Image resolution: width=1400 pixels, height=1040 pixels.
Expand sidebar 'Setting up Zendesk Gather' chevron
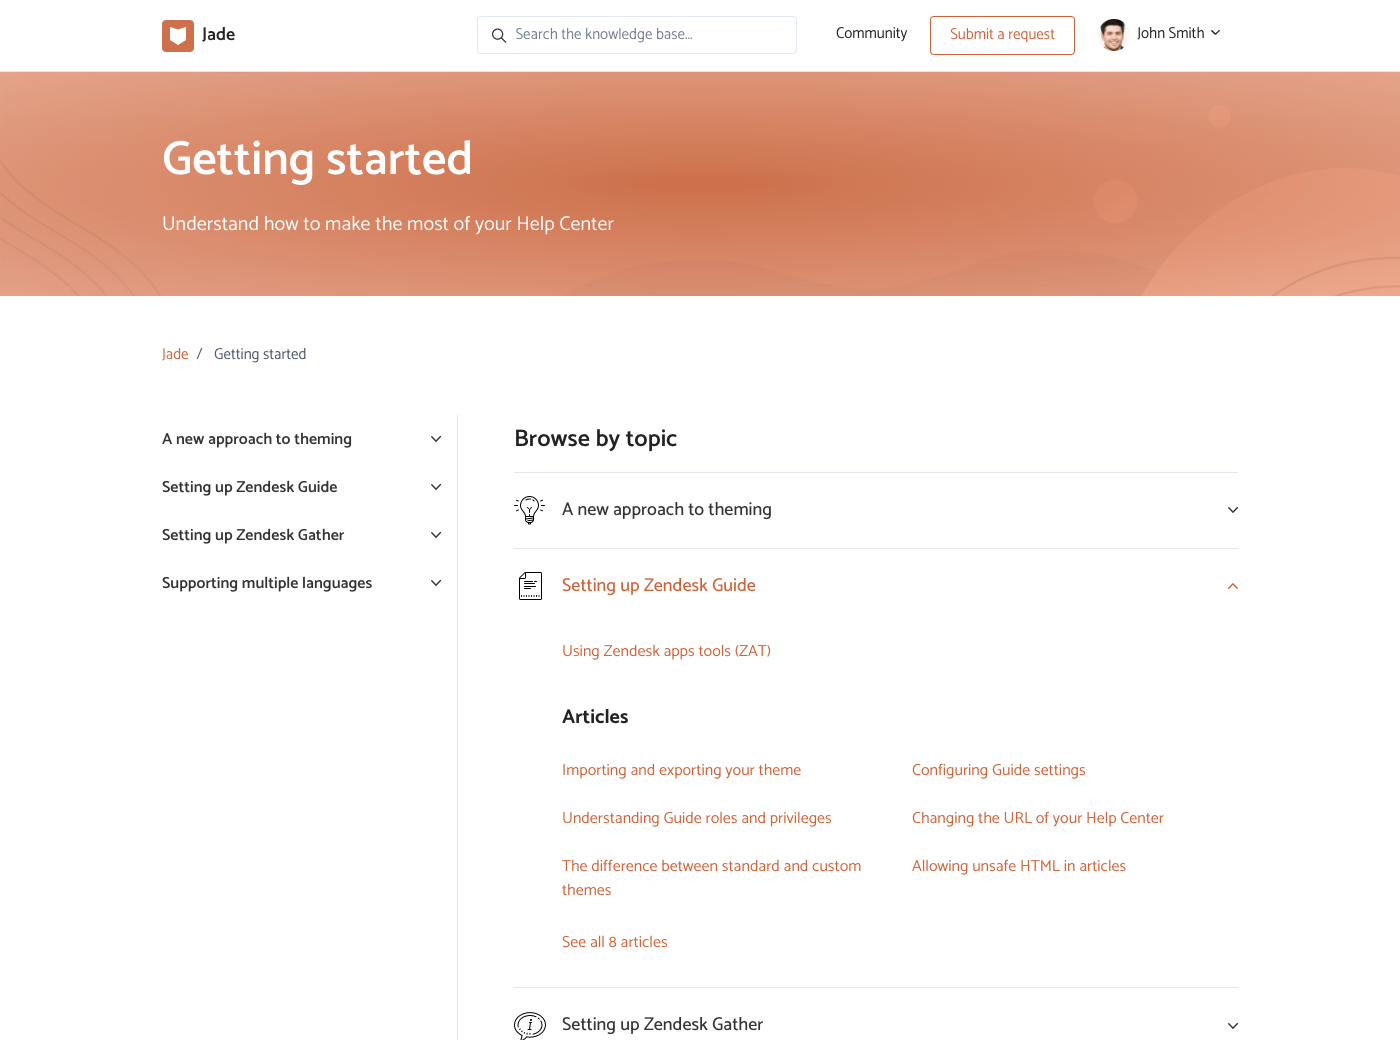pos(436,535)
